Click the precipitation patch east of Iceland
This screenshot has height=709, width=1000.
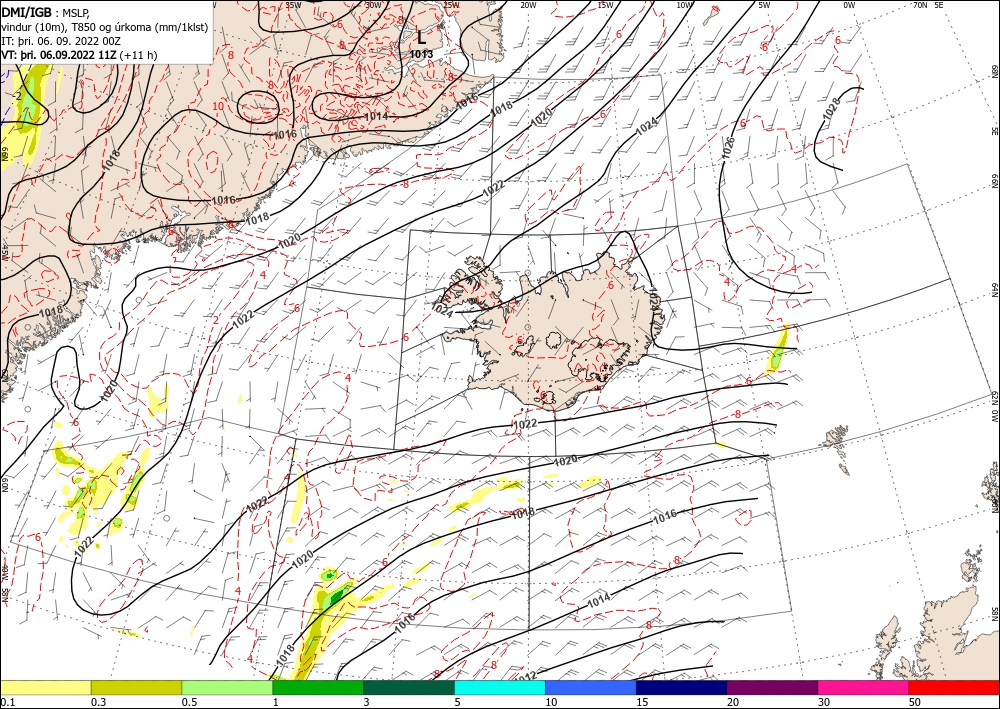pos(777,350)
